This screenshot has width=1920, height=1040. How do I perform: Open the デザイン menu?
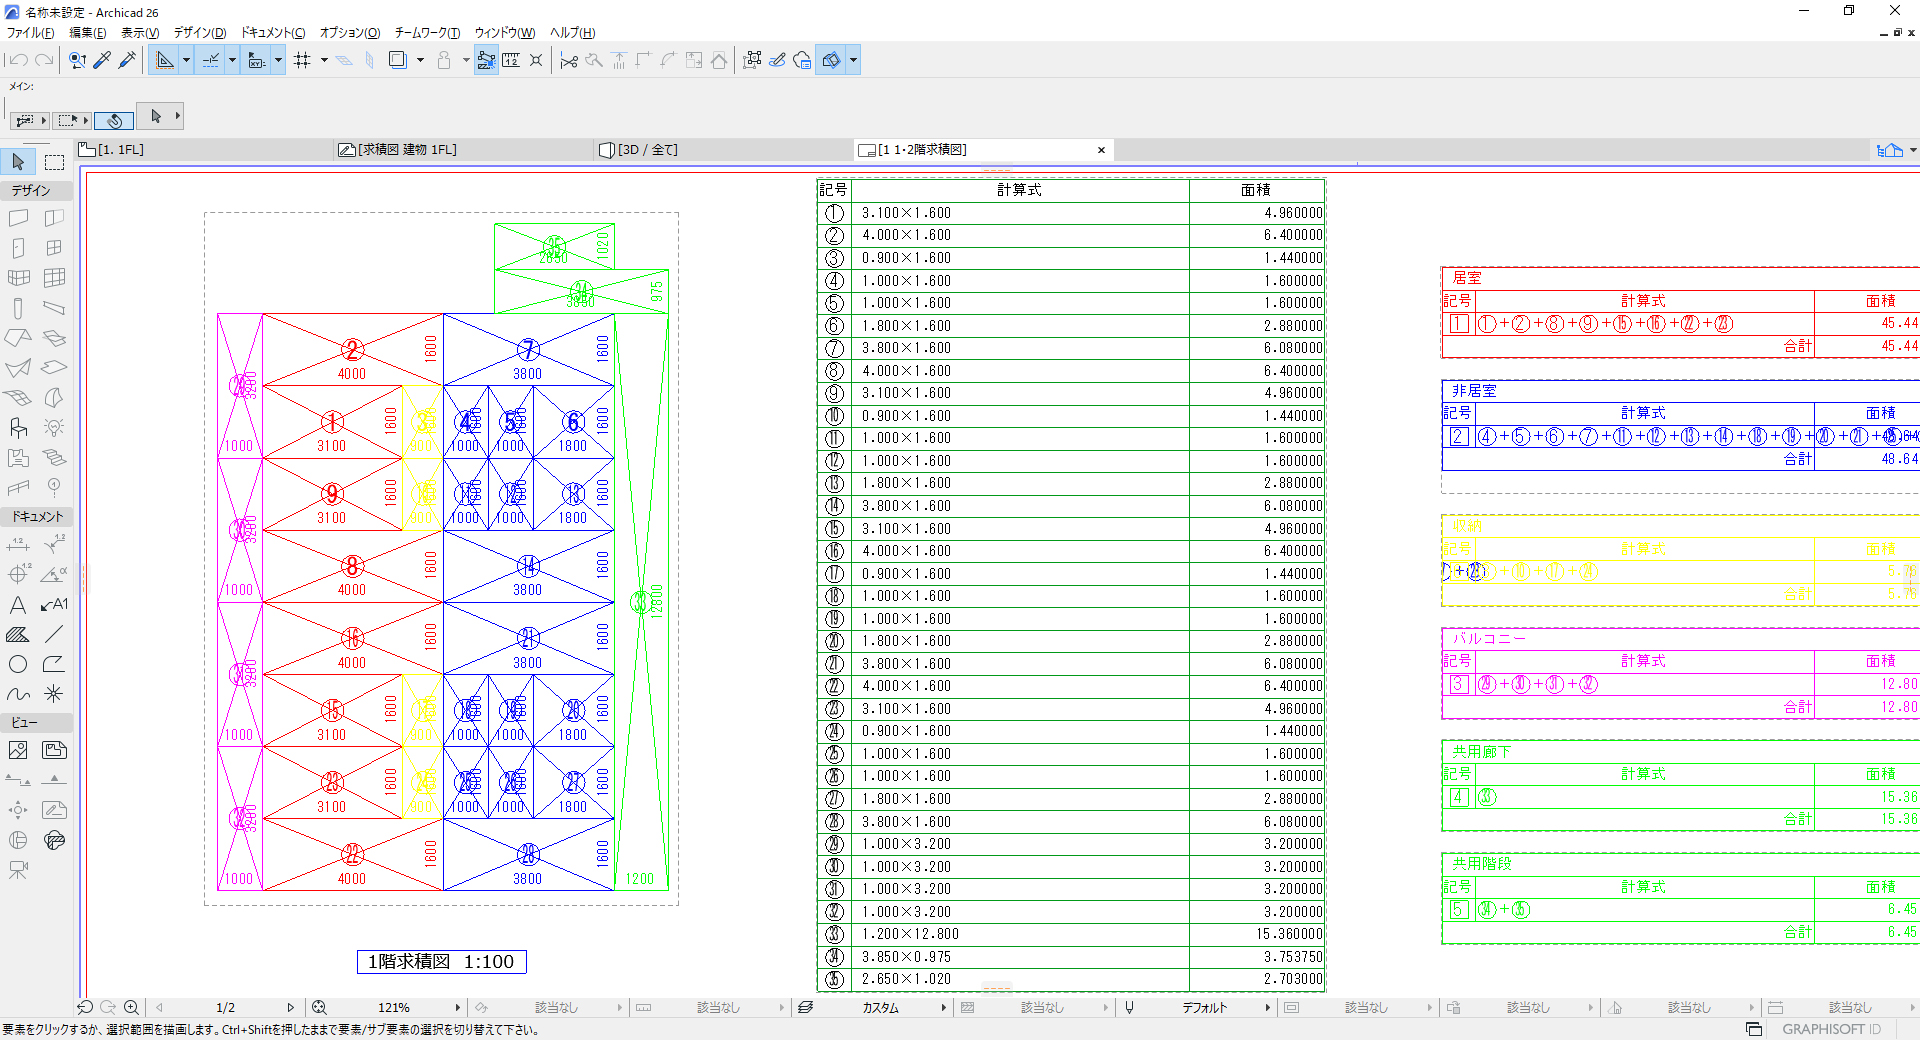coord(200,33)
